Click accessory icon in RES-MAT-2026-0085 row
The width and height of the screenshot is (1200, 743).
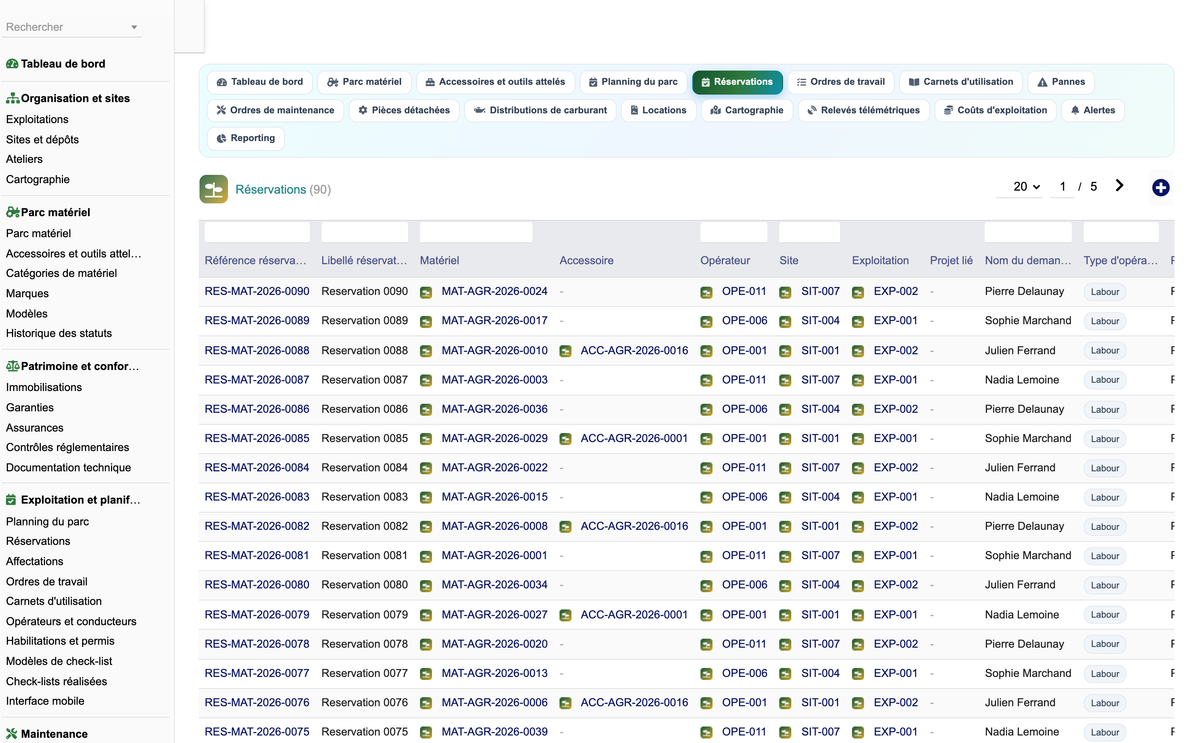[x=565, y=439]
